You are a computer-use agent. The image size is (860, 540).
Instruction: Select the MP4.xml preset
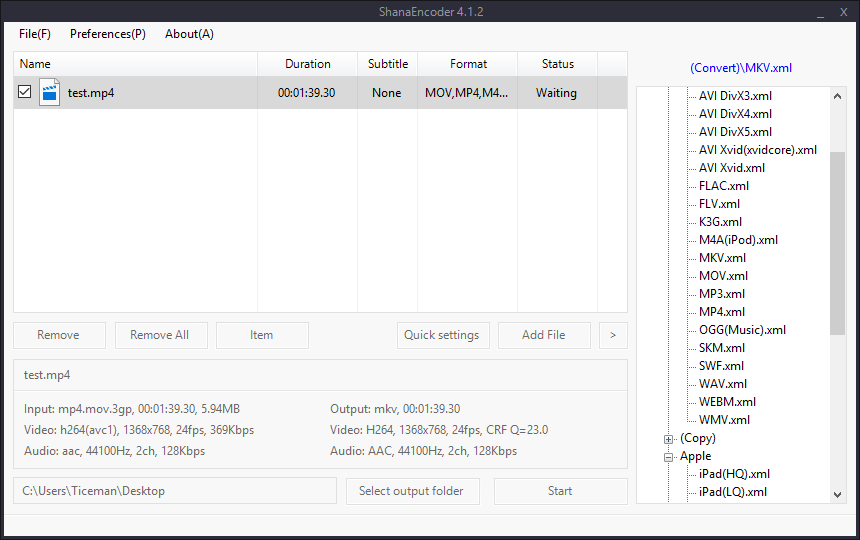pos(722,312)
